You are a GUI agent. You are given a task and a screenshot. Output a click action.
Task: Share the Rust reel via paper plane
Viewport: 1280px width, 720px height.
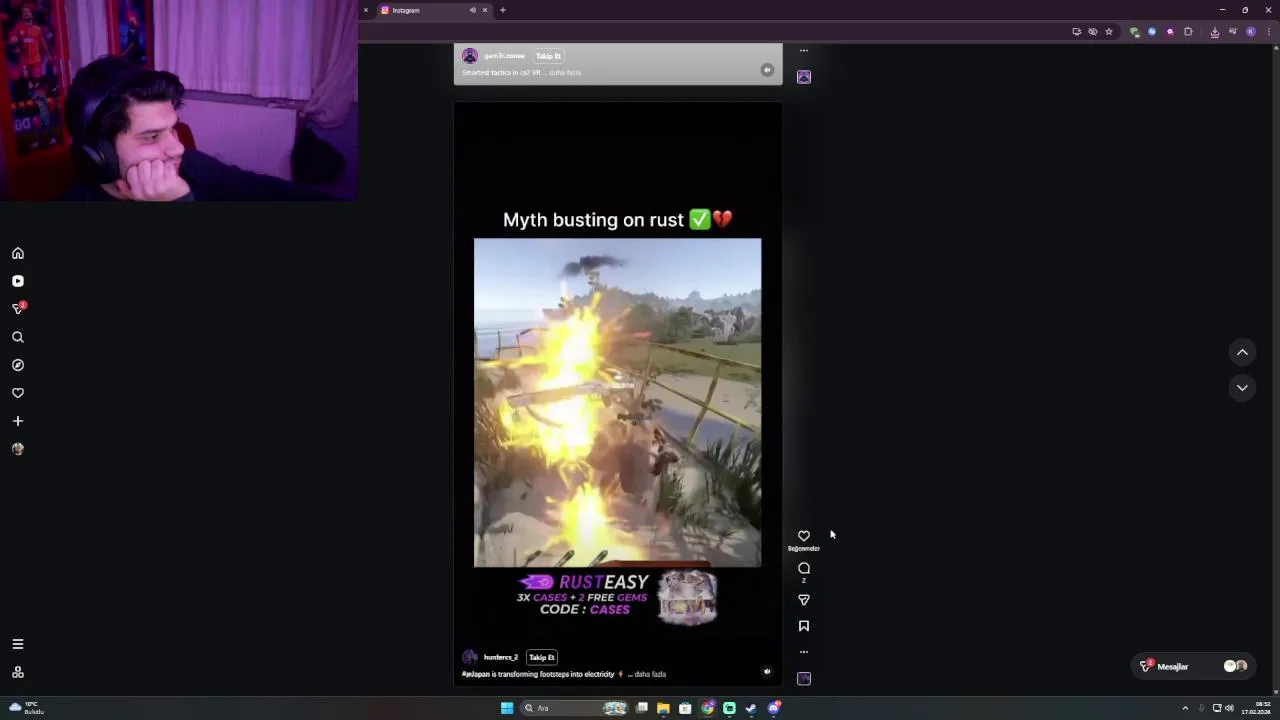(804, 600)
